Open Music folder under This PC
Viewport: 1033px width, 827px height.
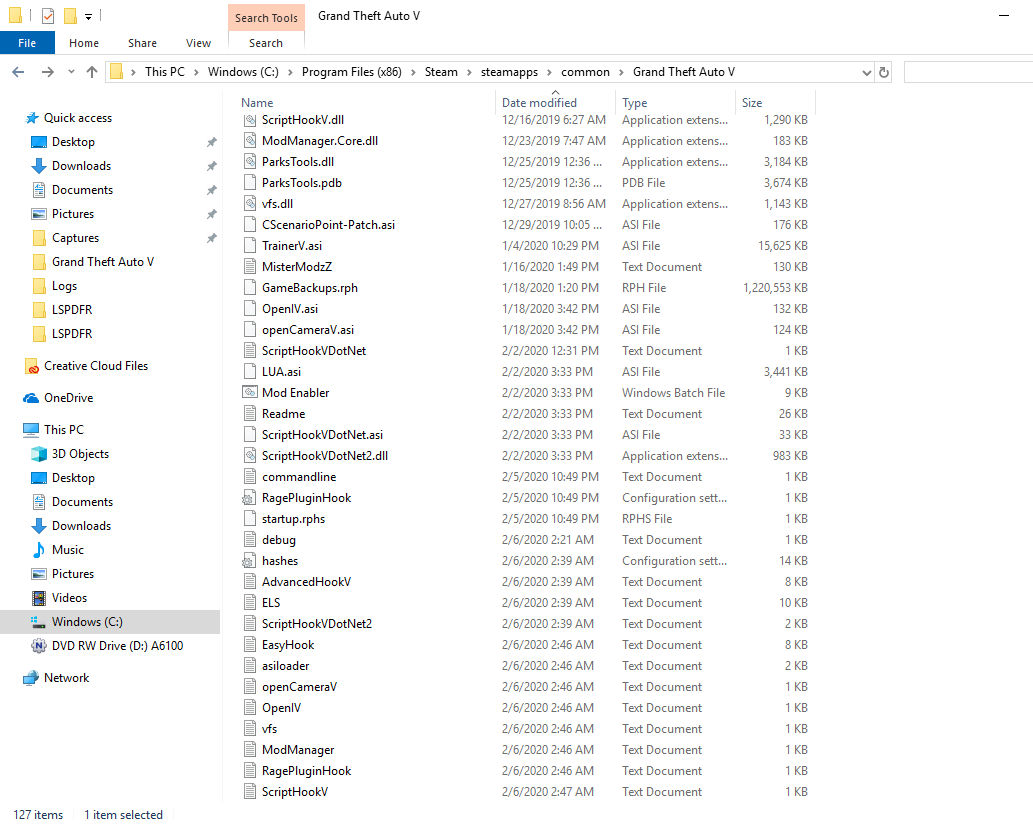pyautogui.click(x=67, y=550)
